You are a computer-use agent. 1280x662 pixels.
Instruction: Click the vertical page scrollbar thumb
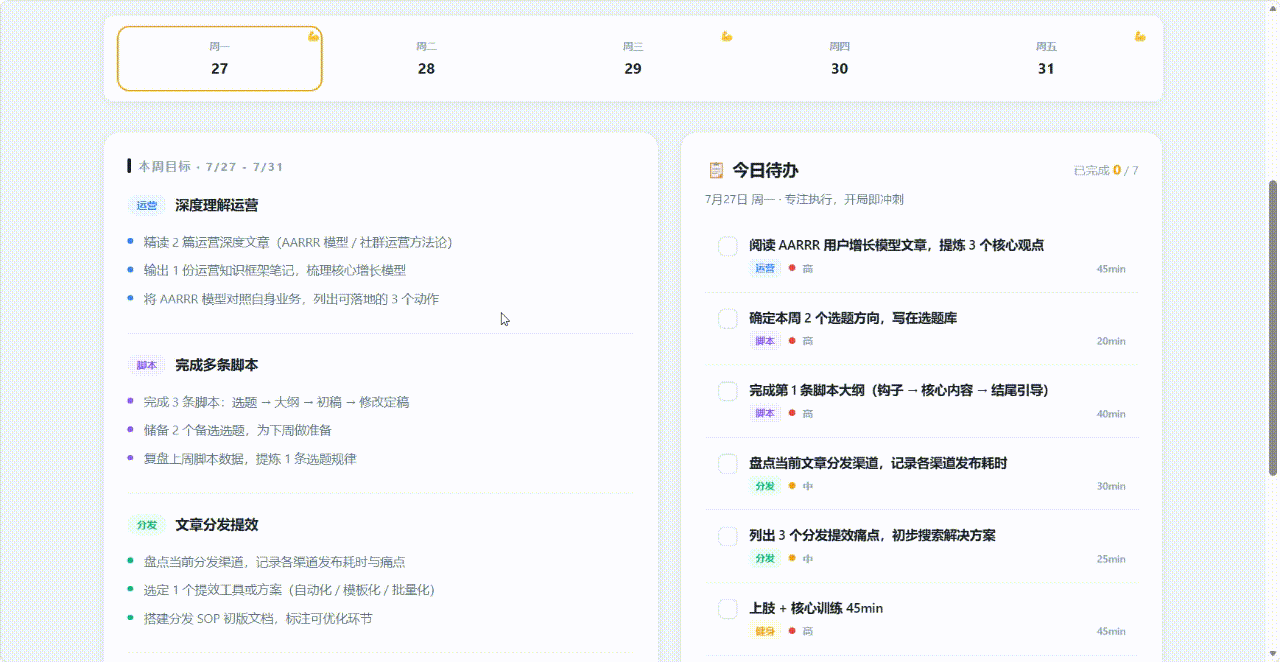[x=1273, y=328]
